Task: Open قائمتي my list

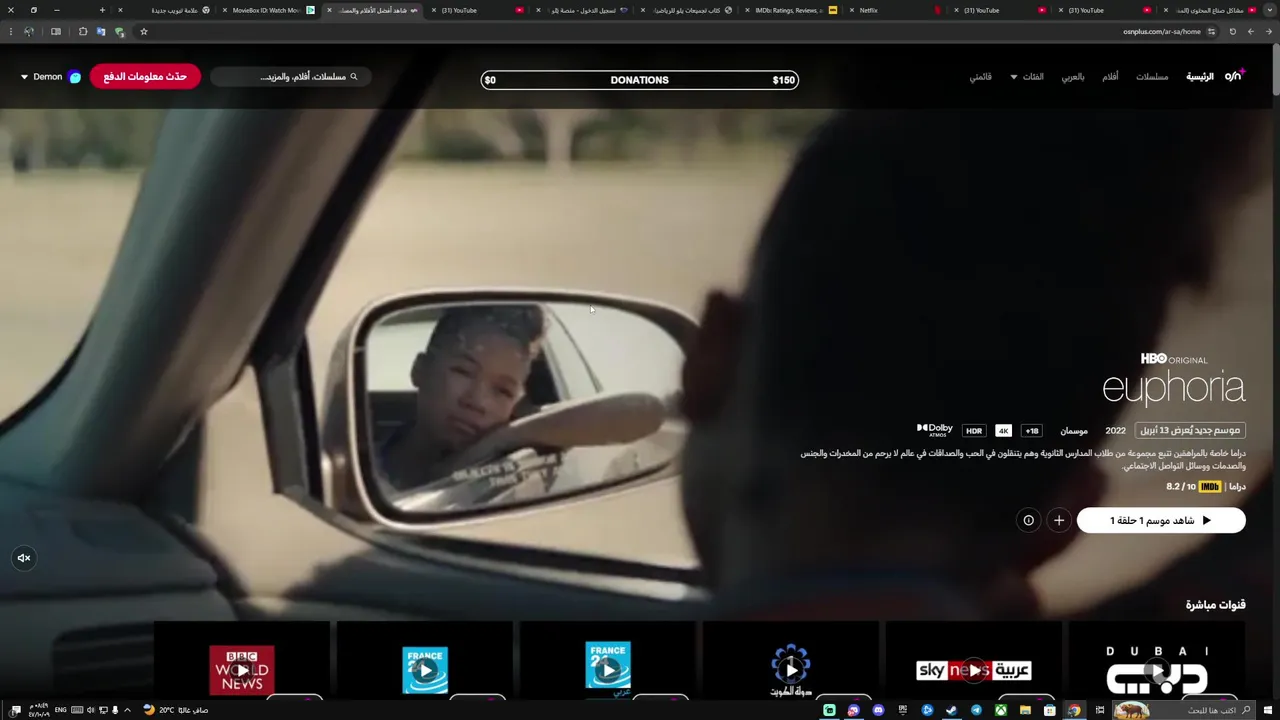Action: pyautogui.click(x=980, y=77)
